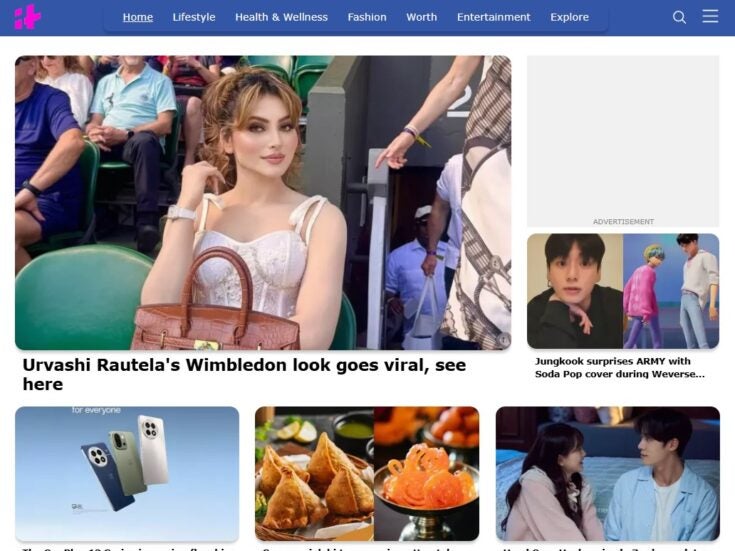Go to the Home nav item
This screenshot has height=551, width=735.
(x=138, y=17)
